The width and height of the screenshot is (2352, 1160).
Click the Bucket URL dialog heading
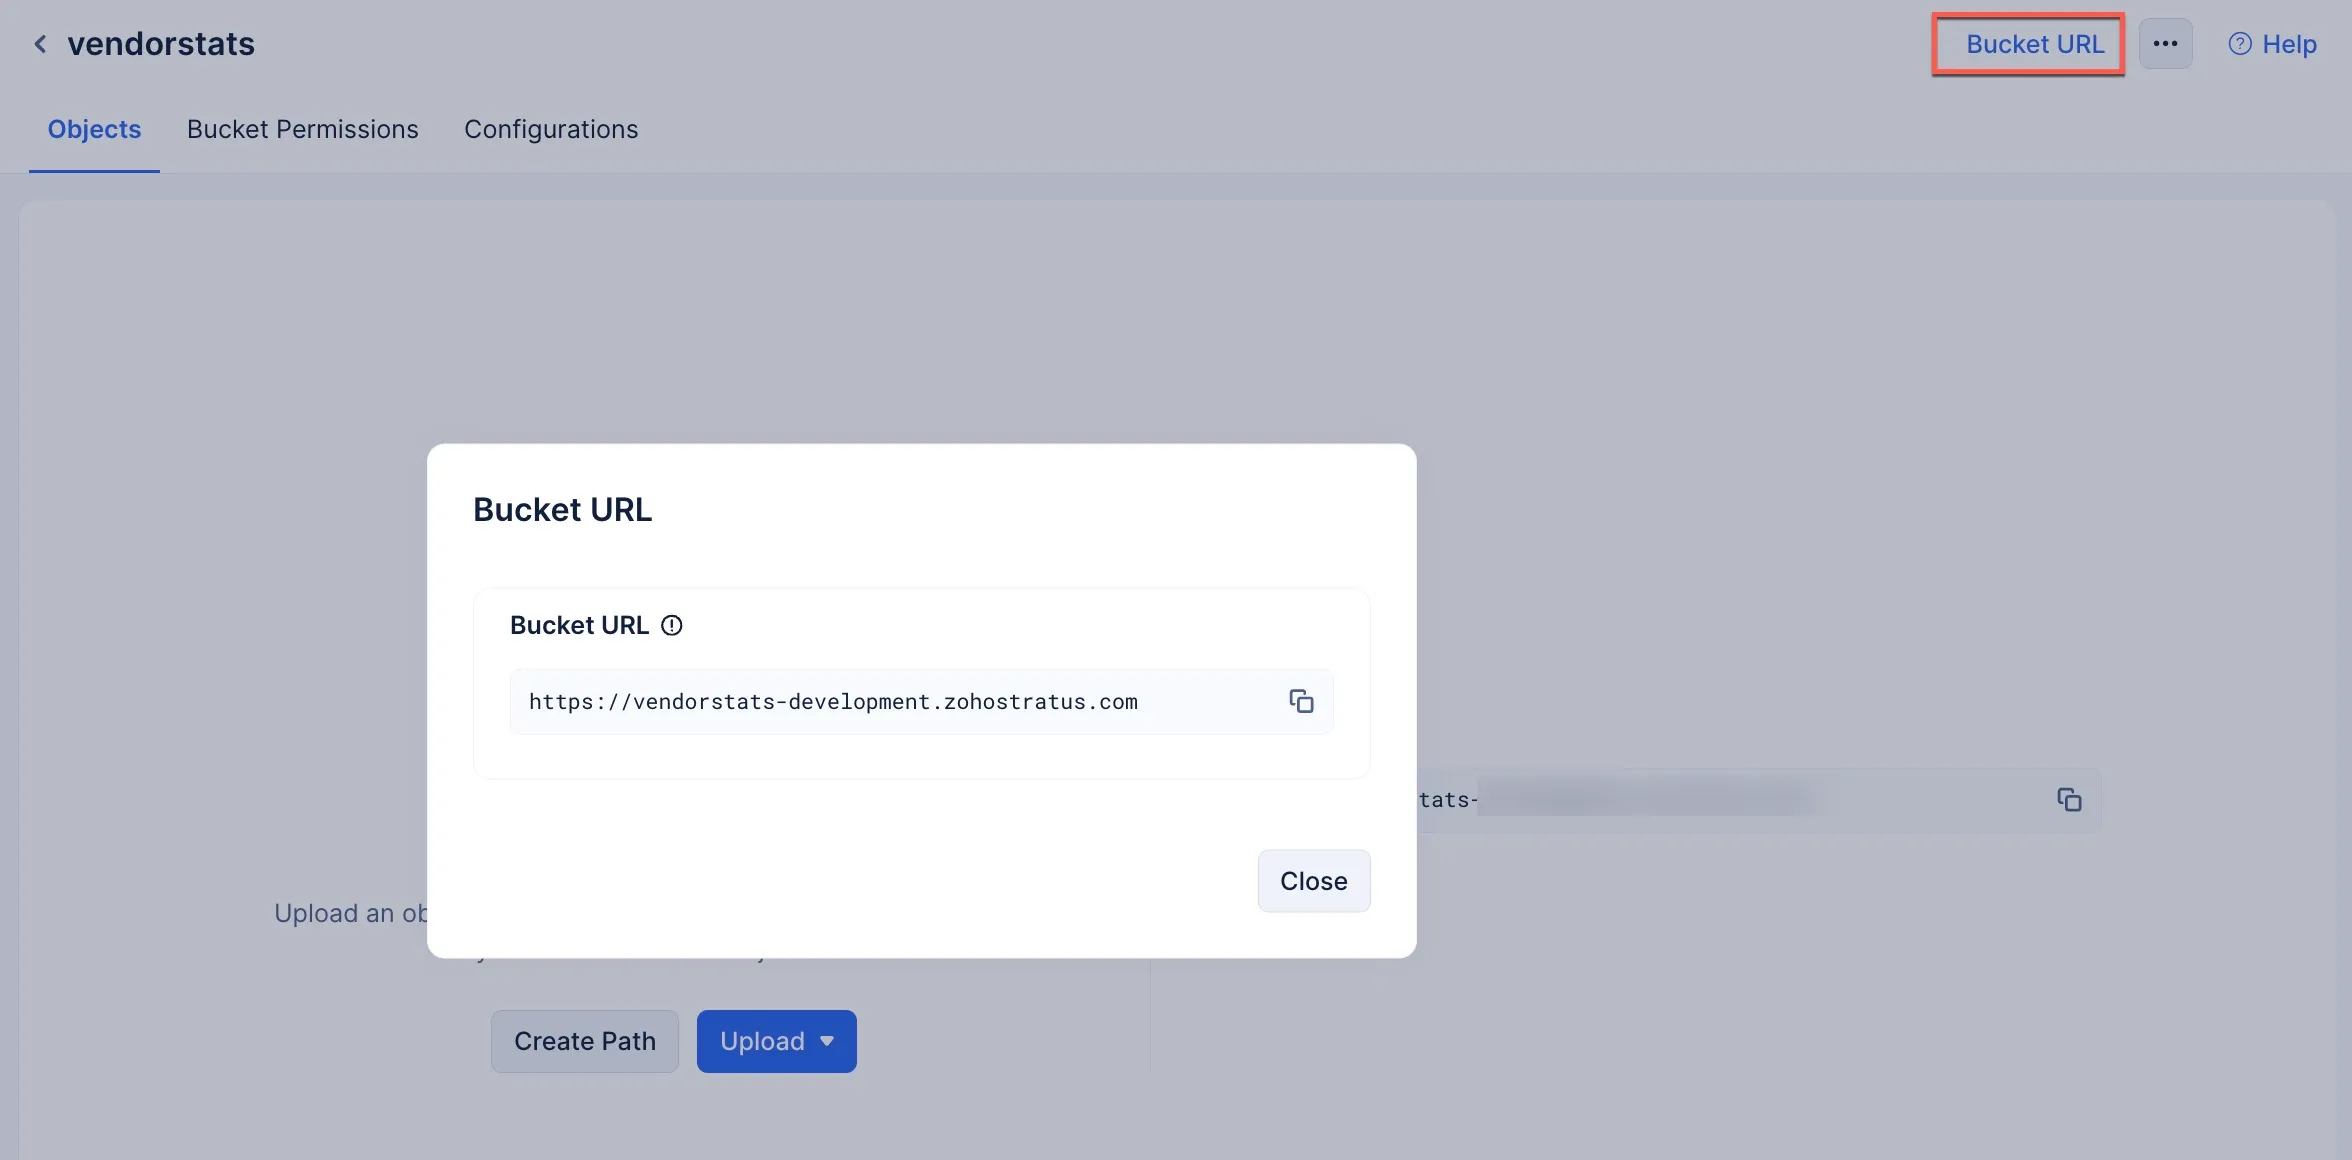click(562, 510)
